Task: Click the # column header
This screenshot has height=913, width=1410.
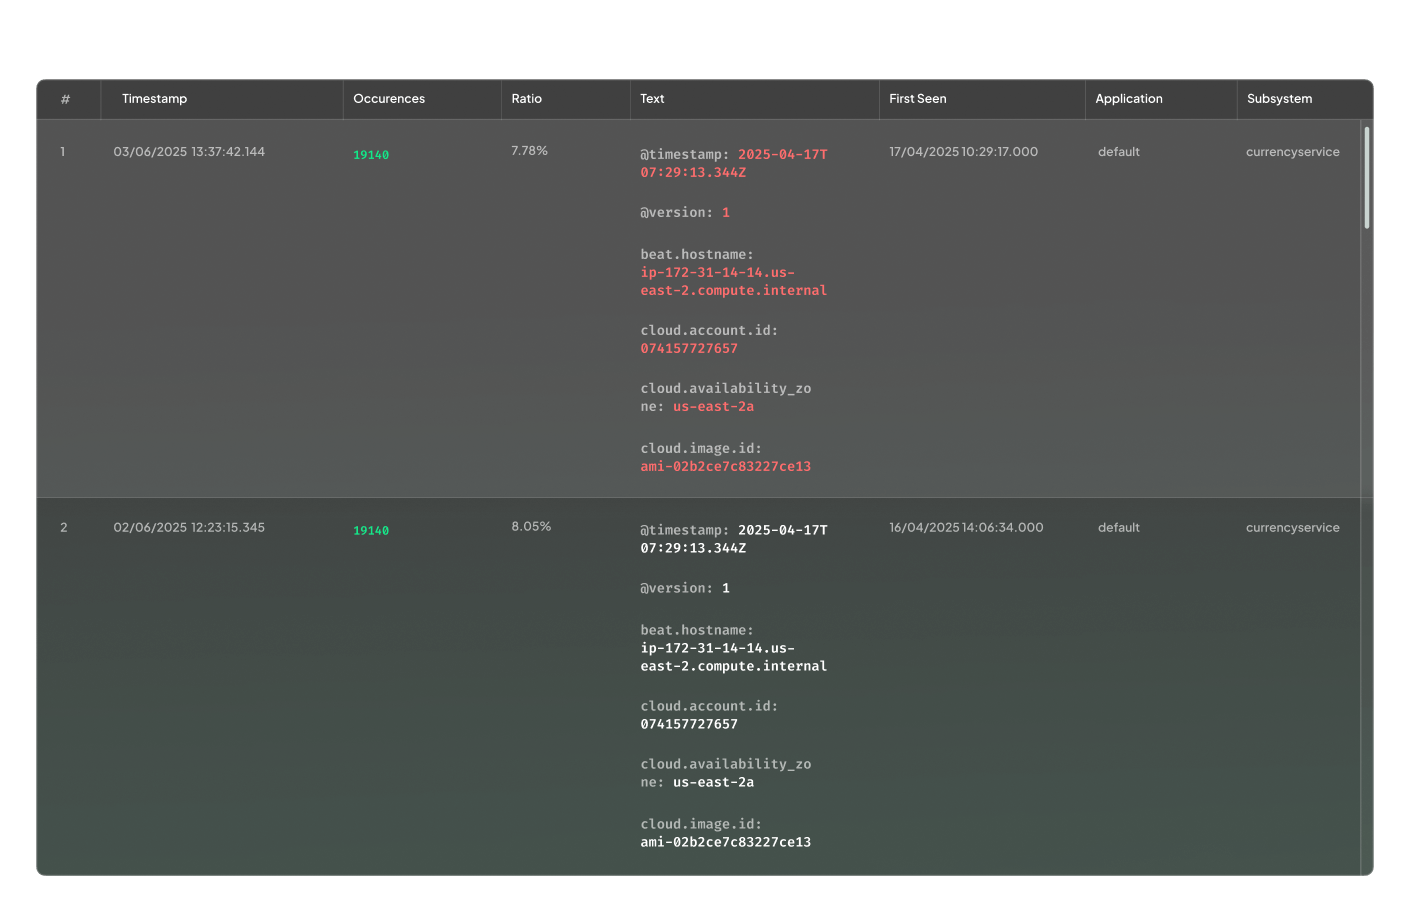Action: click(x=65, y=99)
